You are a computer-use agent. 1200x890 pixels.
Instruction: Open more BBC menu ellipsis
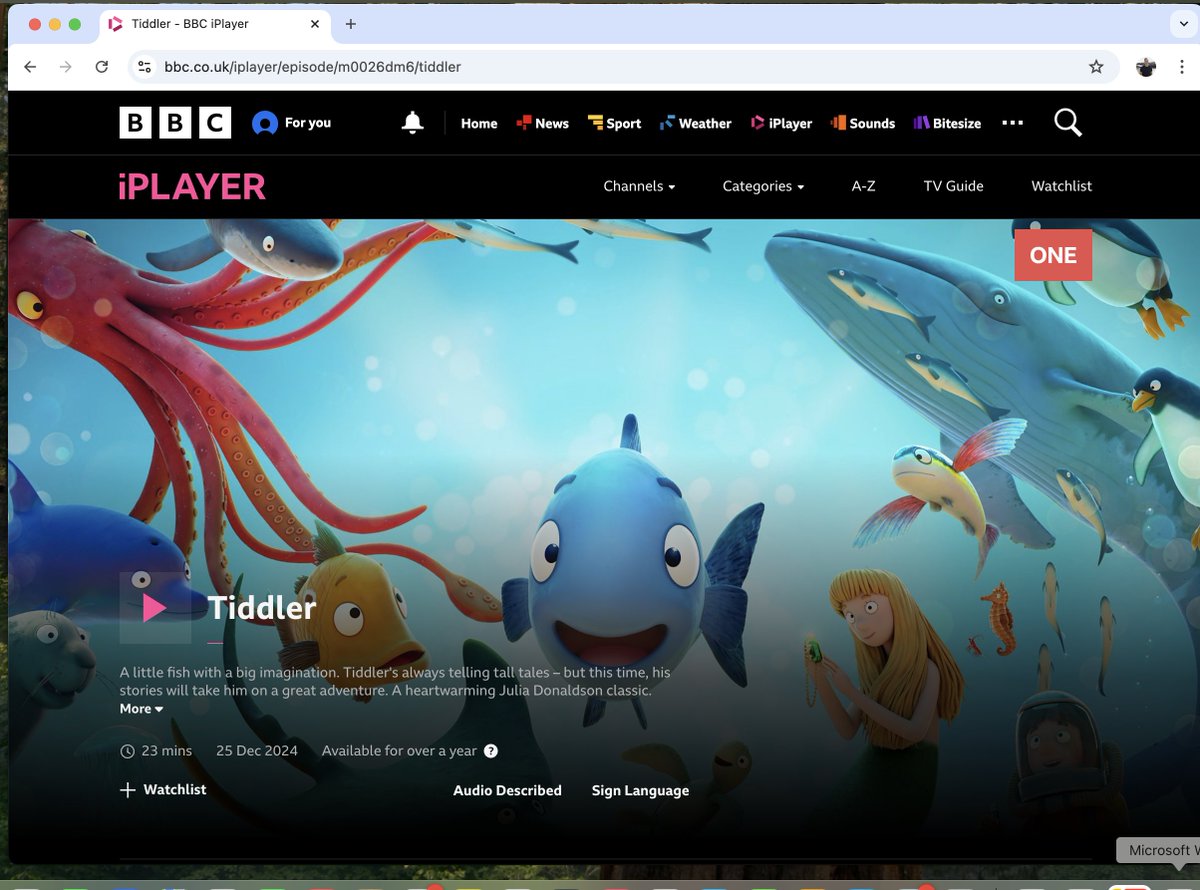coord(1013,123)
